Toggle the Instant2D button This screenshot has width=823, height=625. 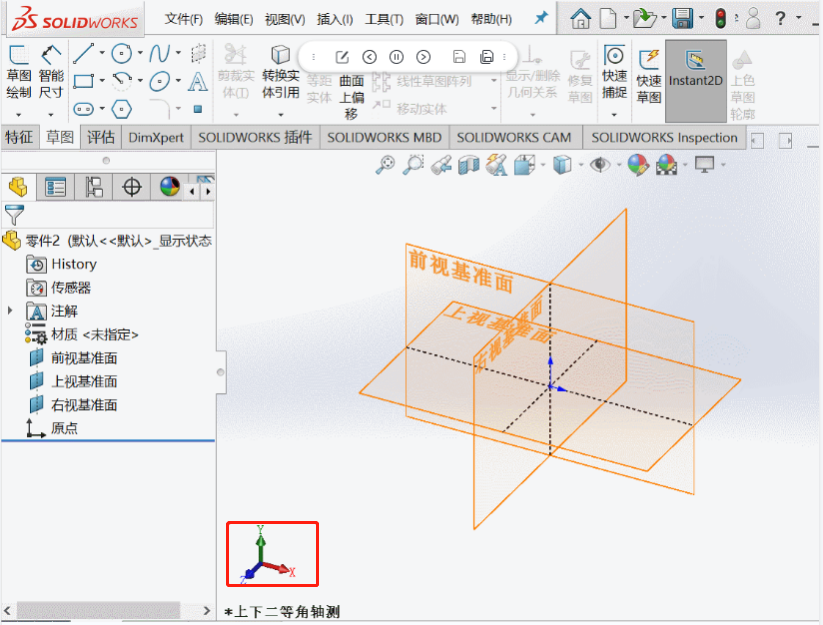696,81
